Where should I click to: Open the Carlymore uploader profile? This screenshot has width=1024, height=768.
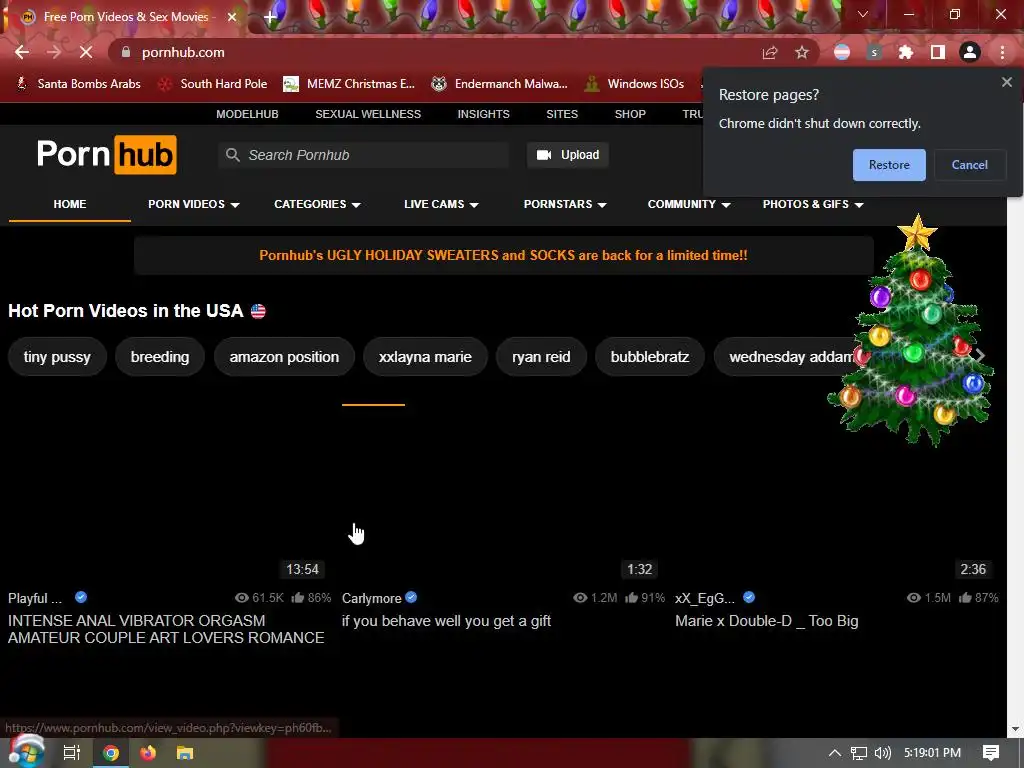[372, 598]
